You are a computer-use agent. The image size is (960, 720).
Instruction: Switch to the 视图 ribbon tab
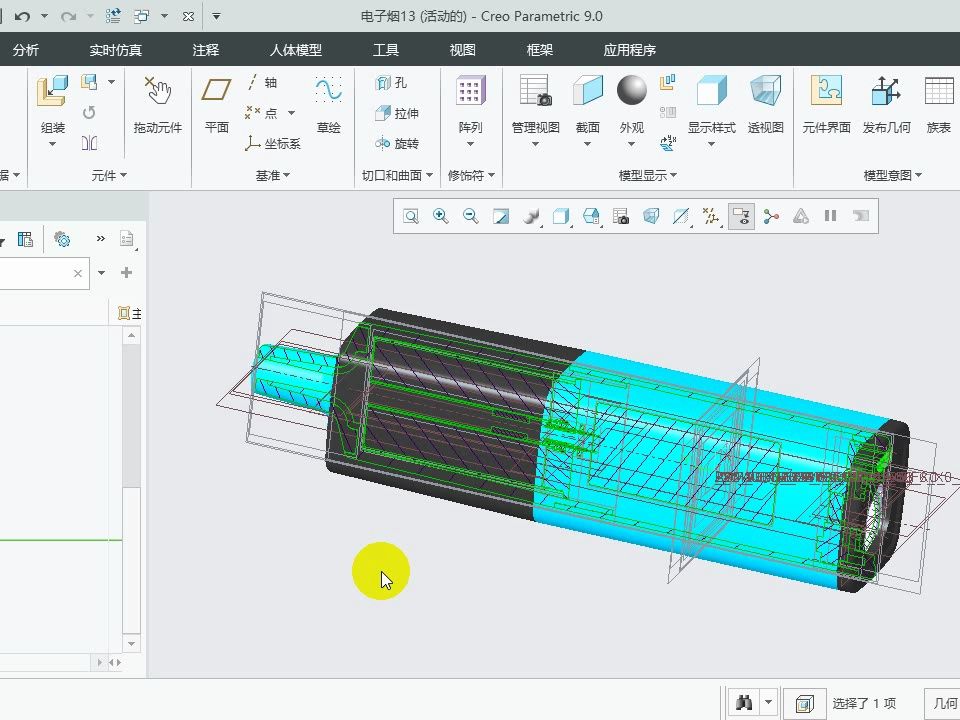click(462, 50)
